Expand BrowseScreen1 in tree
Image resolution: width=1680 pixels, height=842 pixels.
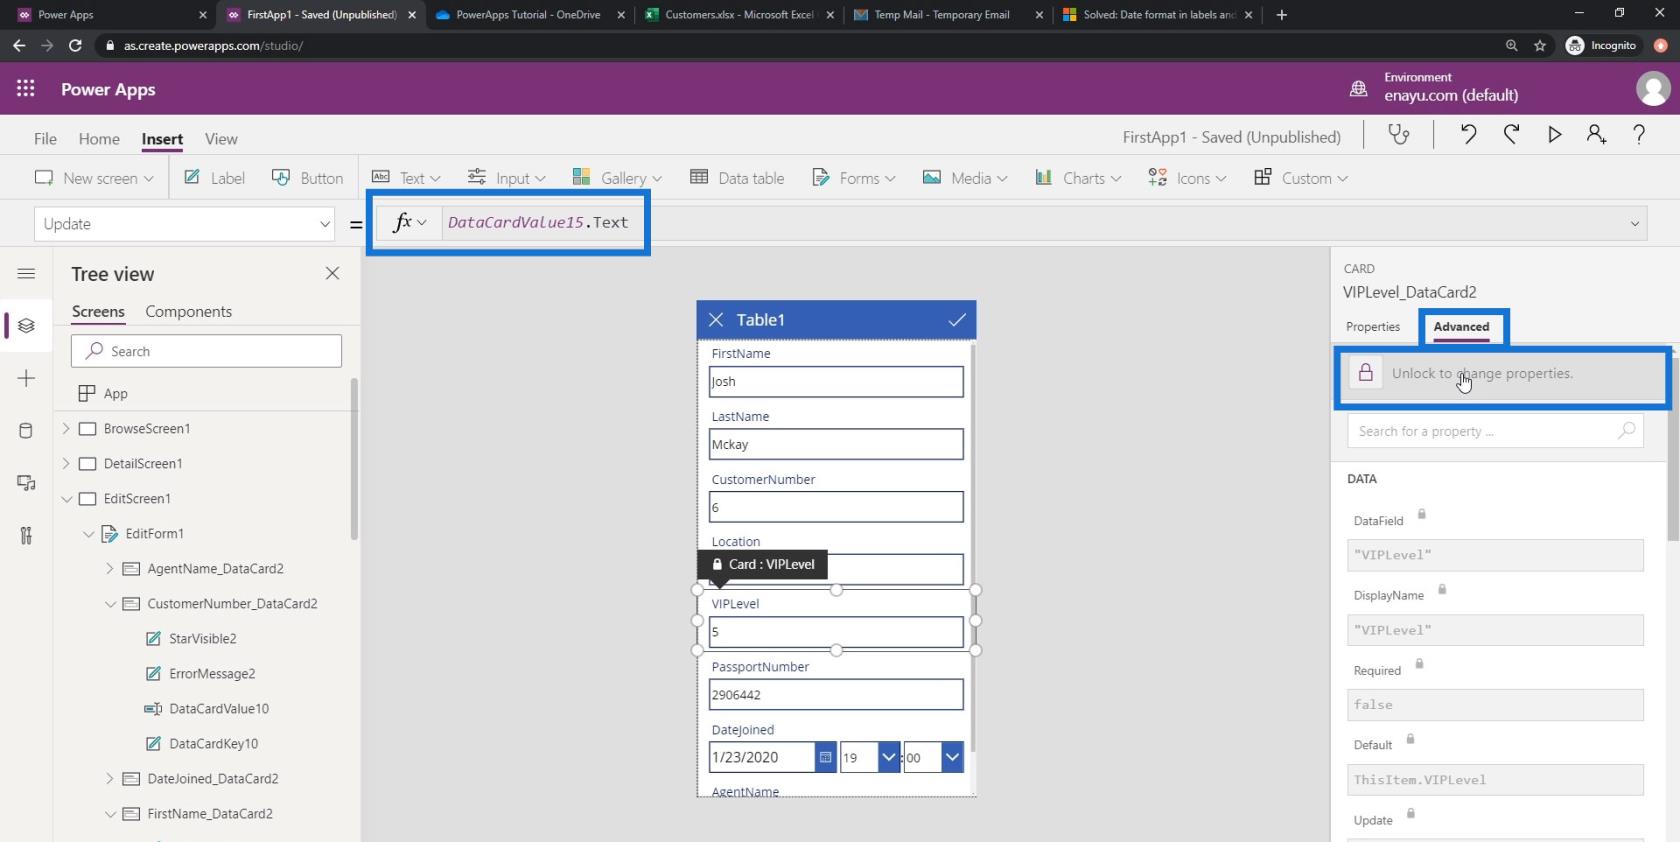click(x=66, y=428)
